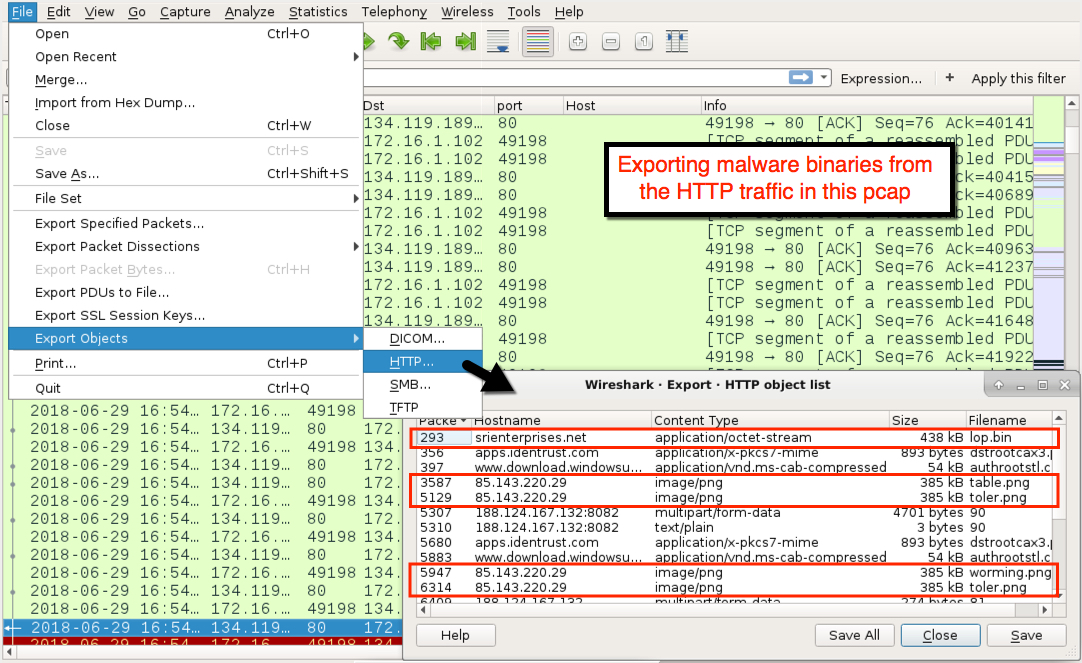The image size is (1082, 663).
Task: Toggle auto-scroll during live capture
Action: click(498, 41)
